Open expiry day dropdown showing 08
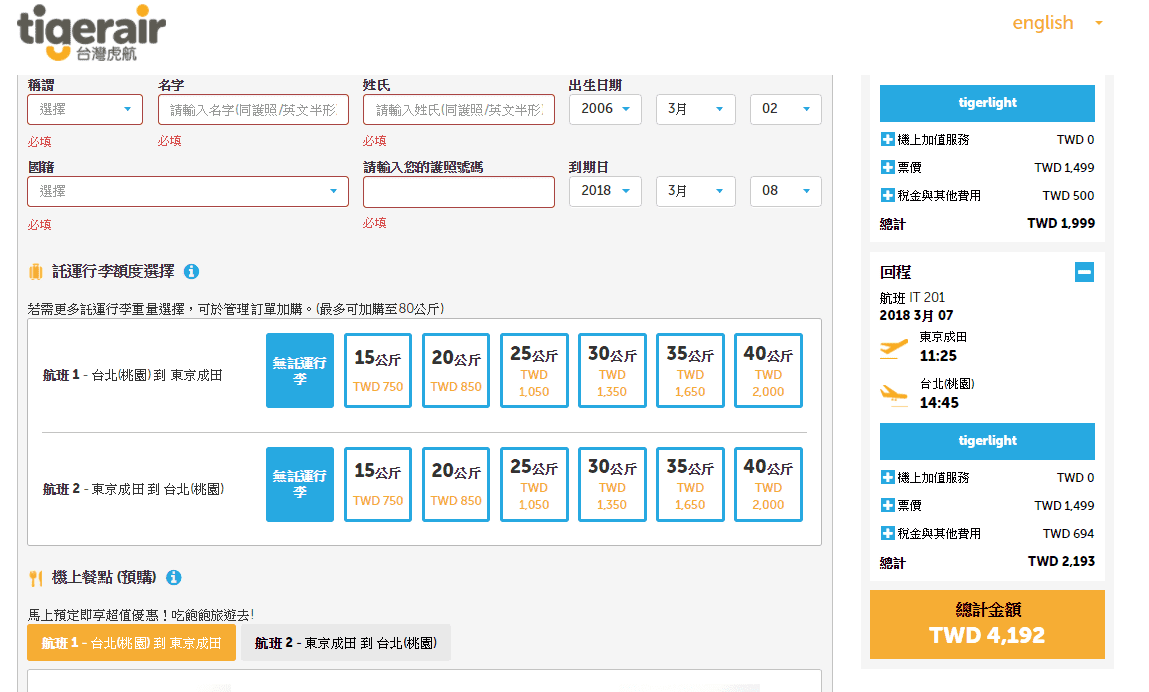 786,191
